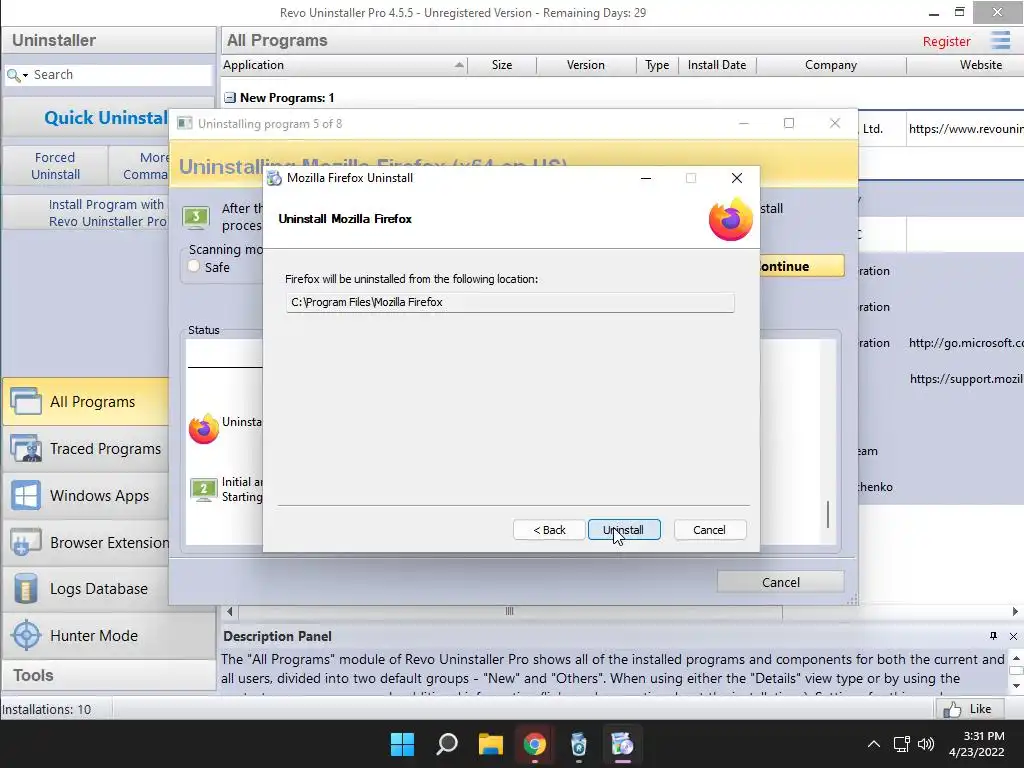
Task: Click the Status list vertical scrollbar thumb
Action: click(828, 514)
